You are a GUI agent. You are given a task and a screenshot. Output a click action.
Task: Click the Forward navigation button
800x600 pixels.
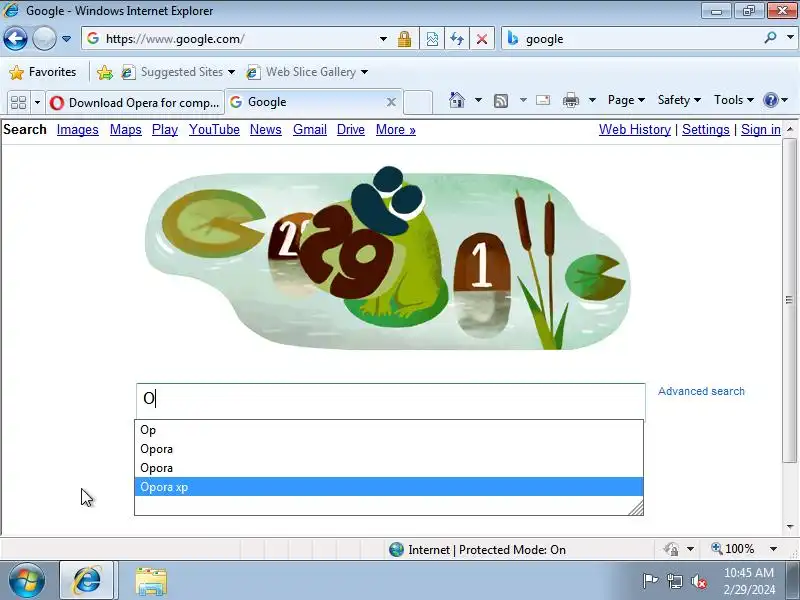pyautogui.click(x=44, y=38)
